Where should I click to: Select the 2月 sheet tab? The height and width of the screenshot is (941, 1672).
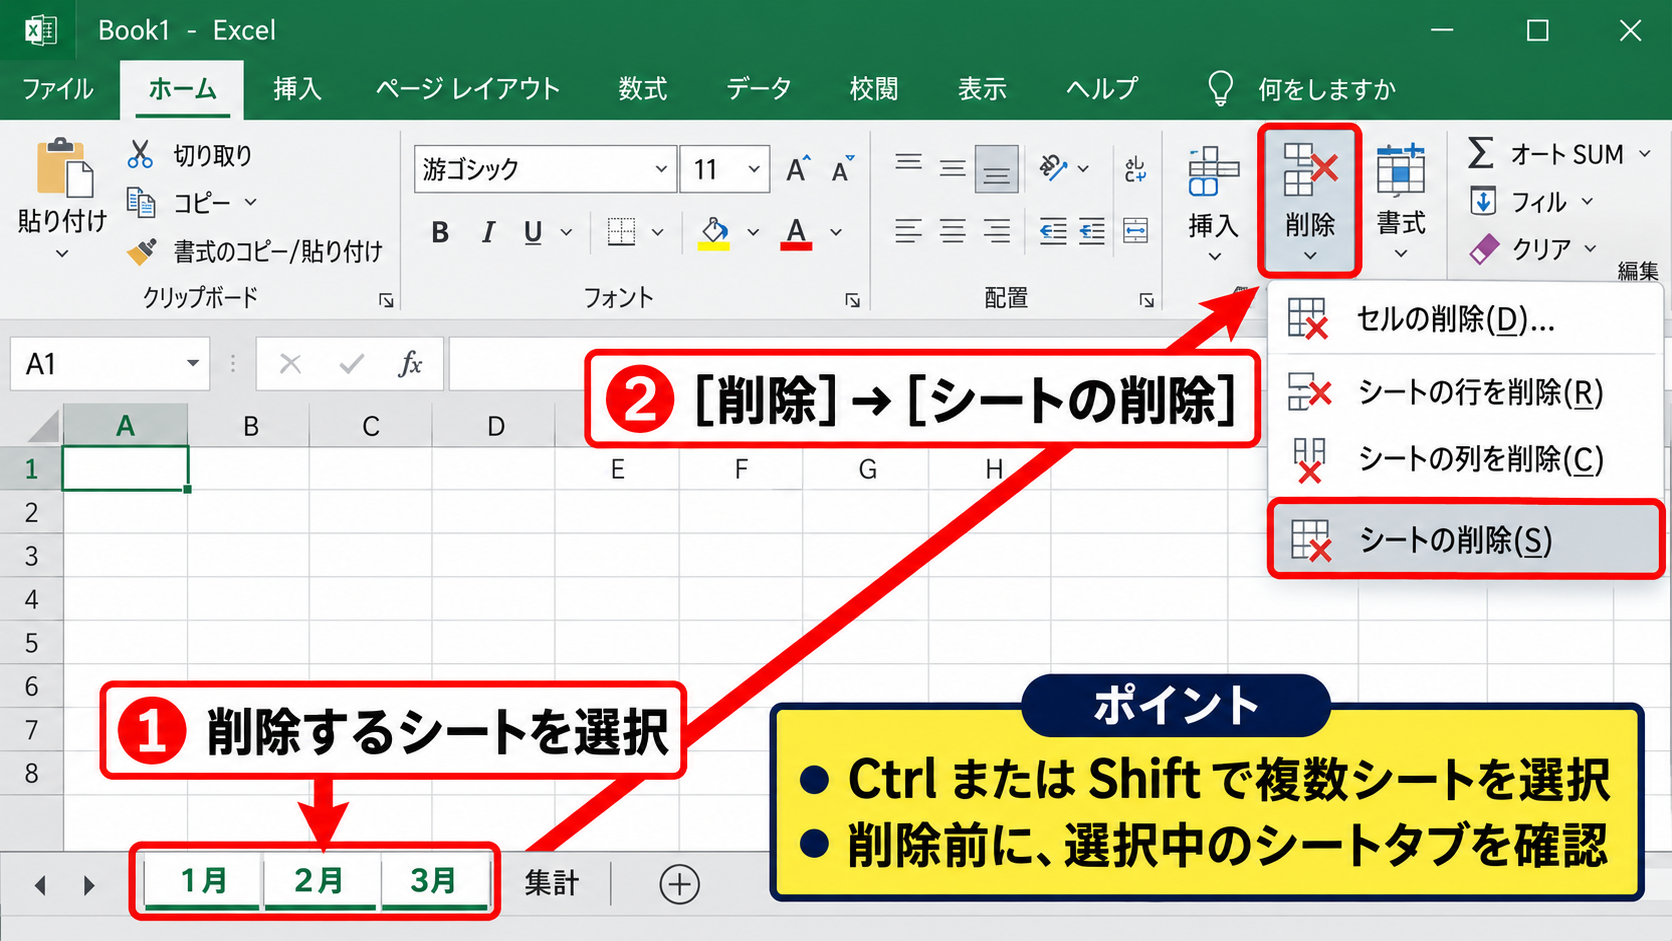(x=319, y=881)
